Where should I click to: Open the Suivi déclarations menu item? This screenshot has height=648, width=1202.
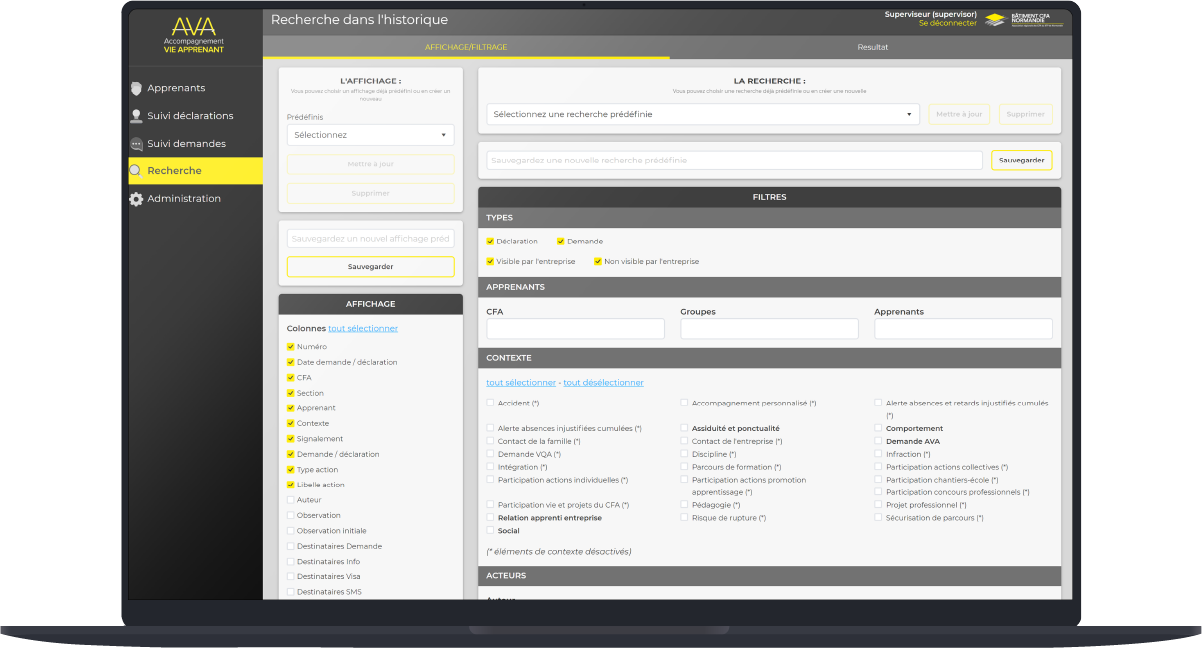click(196, 116)
